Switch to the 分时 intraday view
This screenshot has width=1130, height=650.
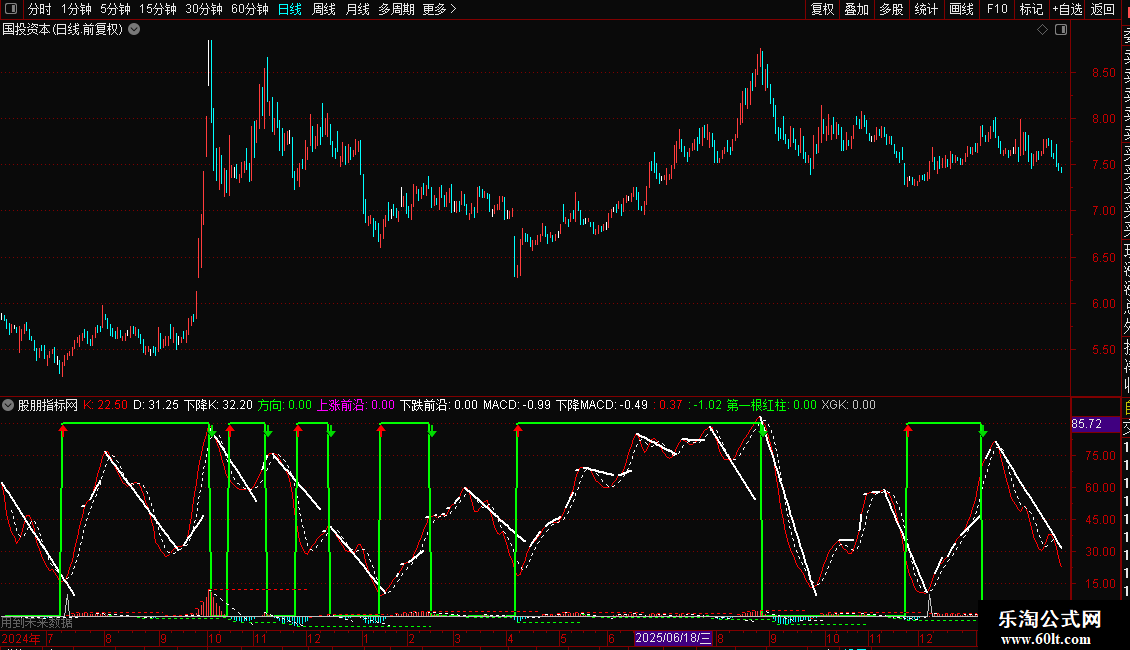pos(40,9)
